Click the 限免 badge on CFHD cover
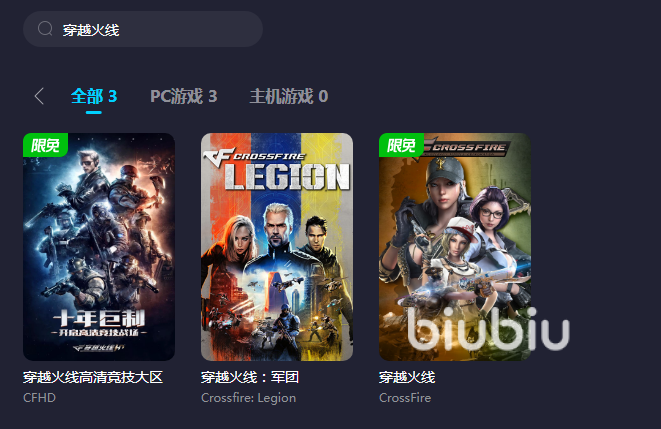 click(x=46, y=145)
